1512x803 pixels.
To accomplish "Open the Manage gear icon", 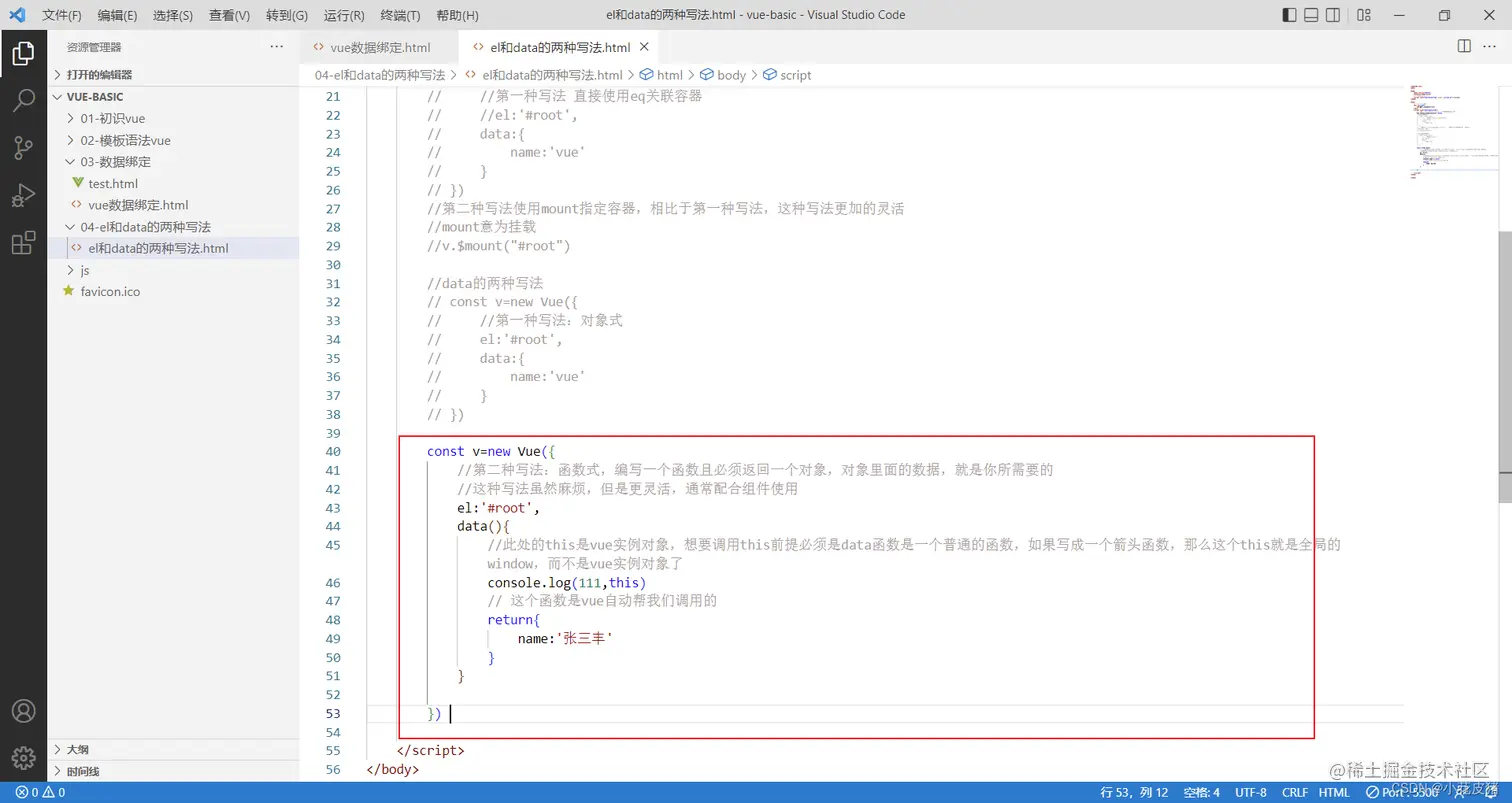I will coord(23,758).
